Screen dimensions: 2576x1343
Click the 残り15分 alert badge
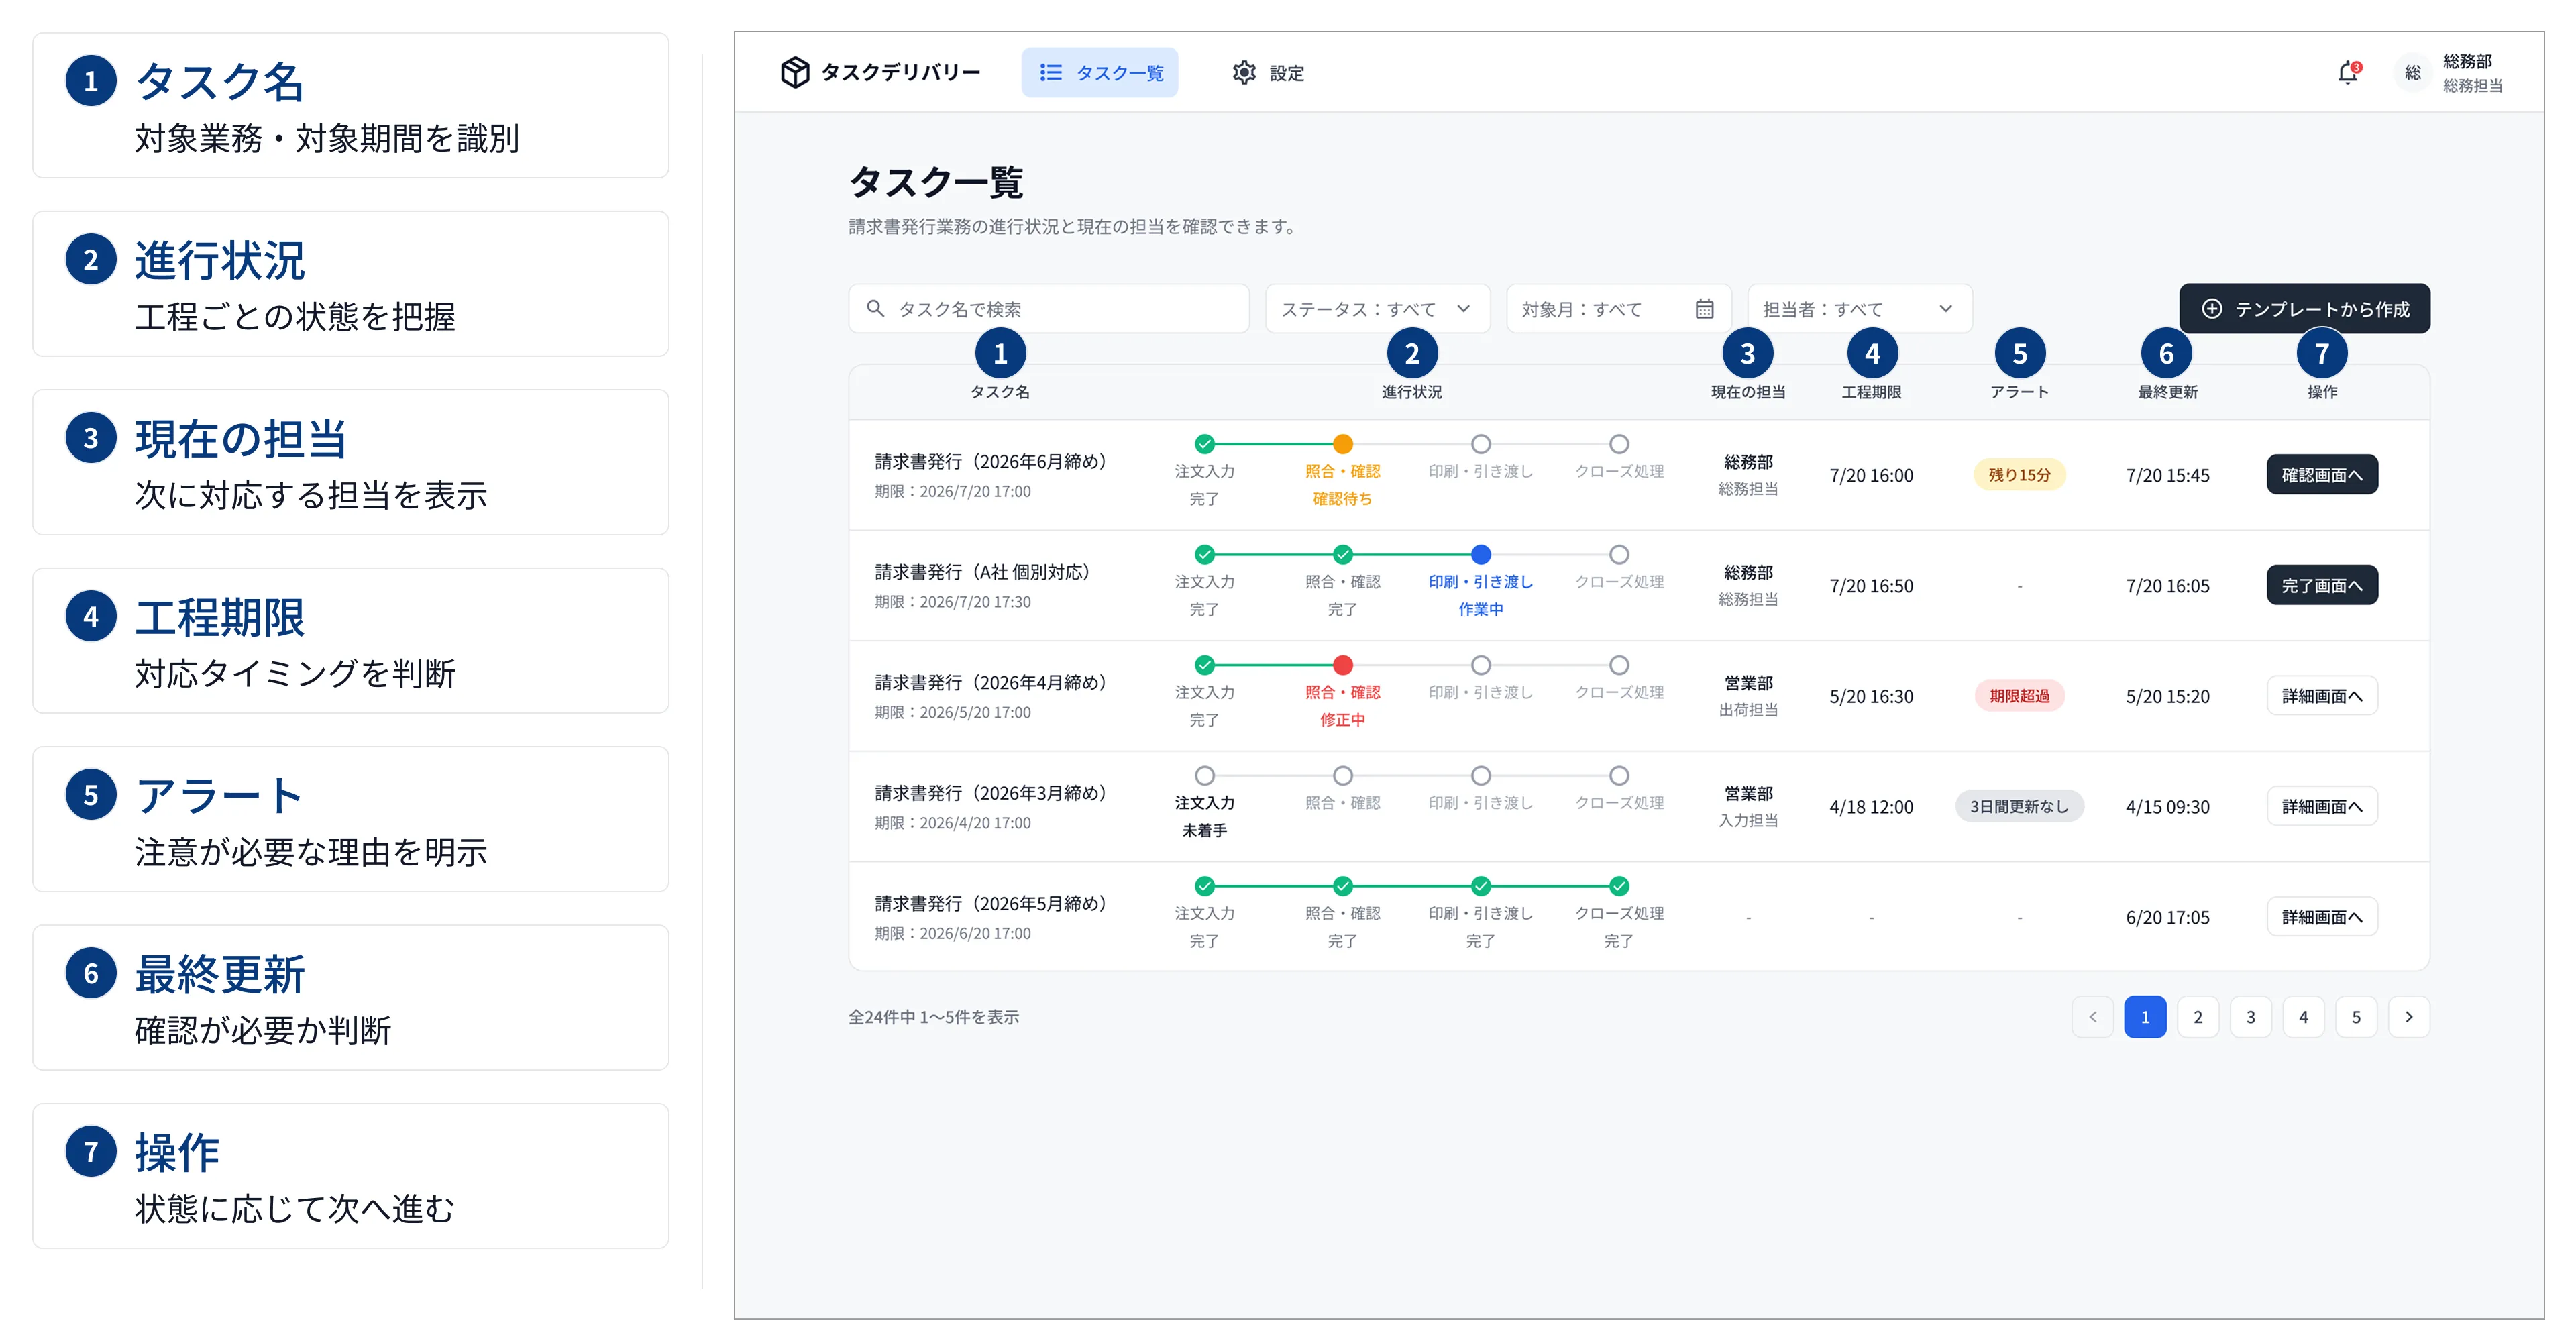pos(2019,475)
